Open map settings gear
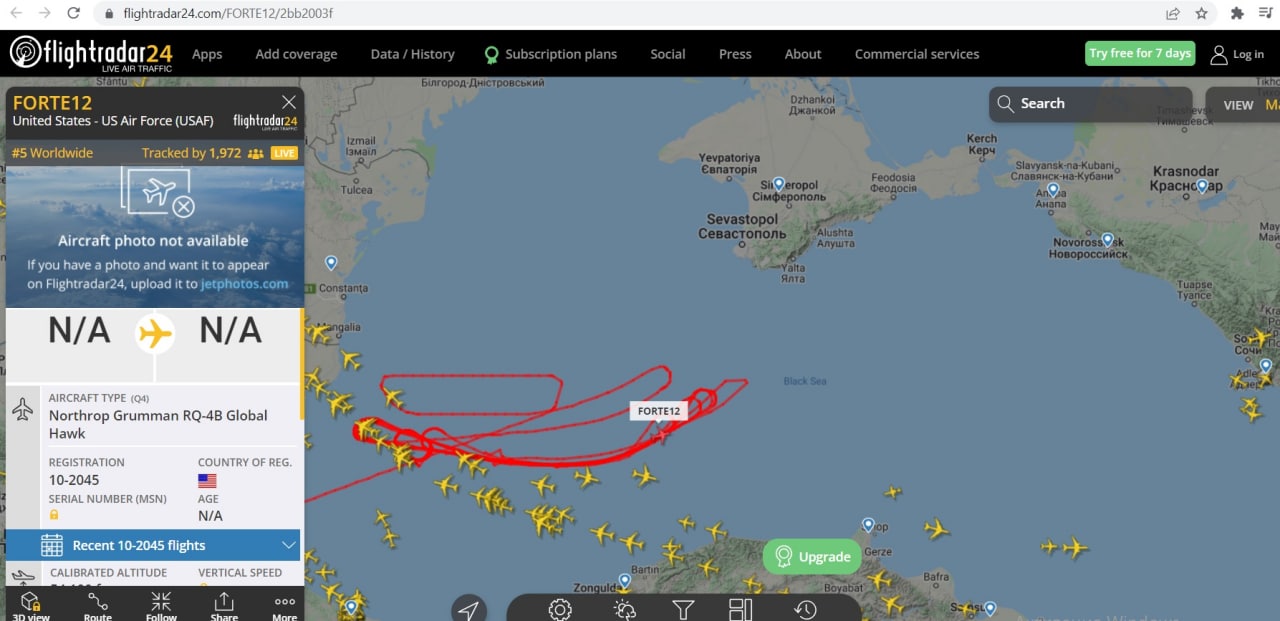1280x621 pixels. (x=560, y=609)
